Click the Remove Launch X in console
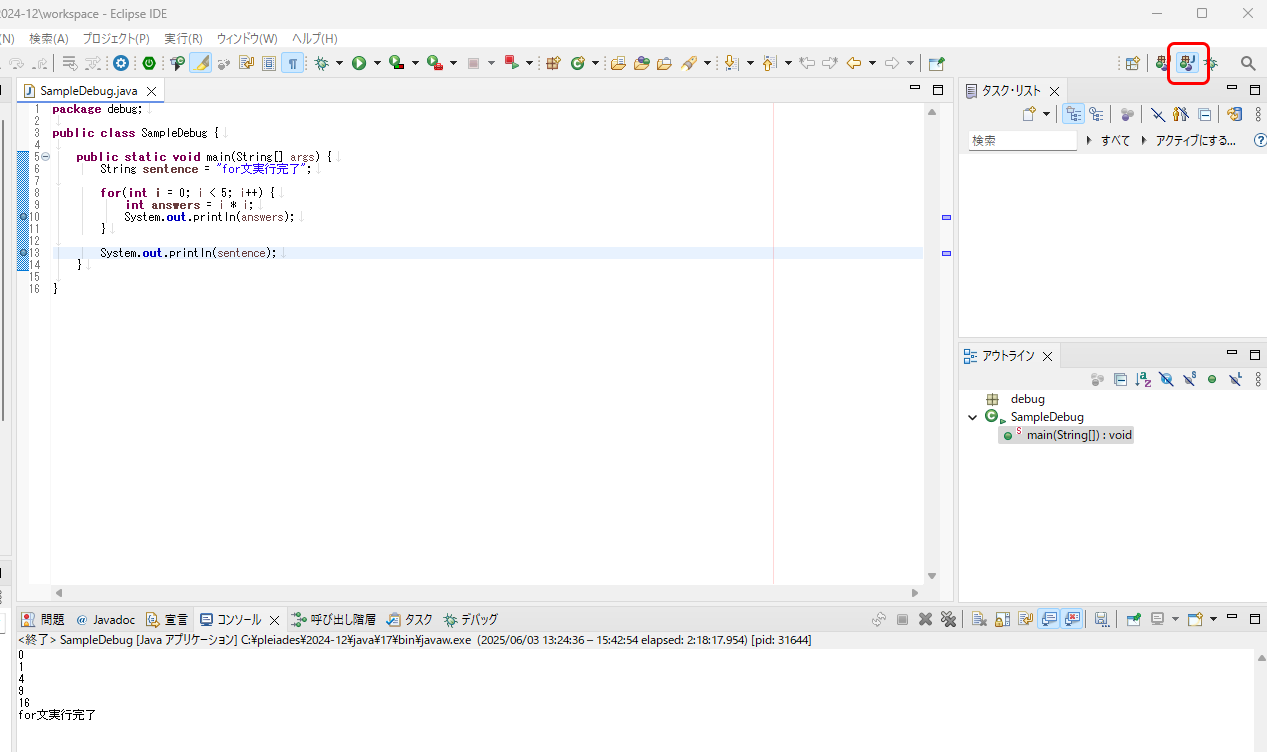The image size is (1267, 753). point(925,620)
